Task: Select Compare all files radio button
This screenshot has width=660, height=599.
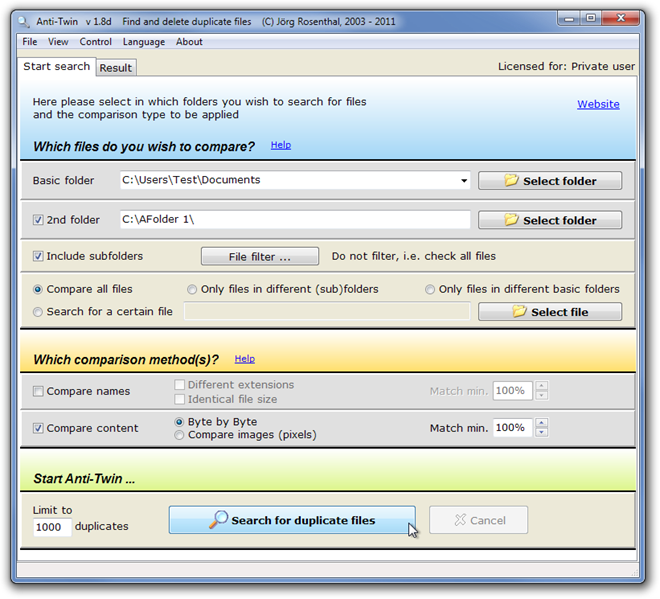Action: click(x=38, y=289)
